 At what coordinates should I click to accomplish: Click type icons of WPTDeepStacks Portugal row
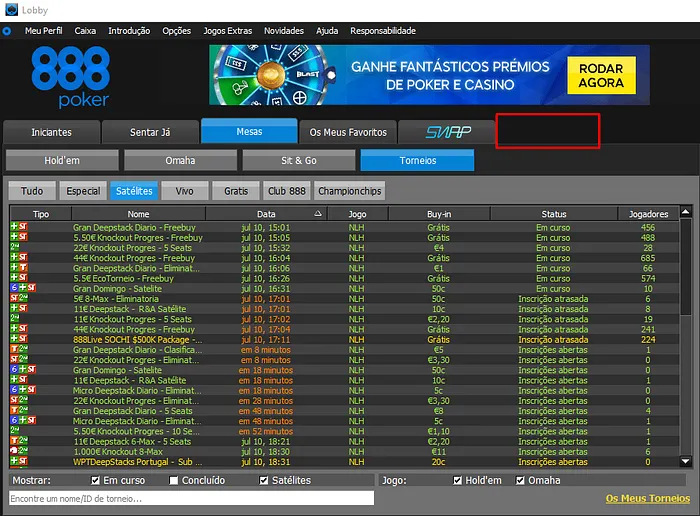(x=19, y=461)
